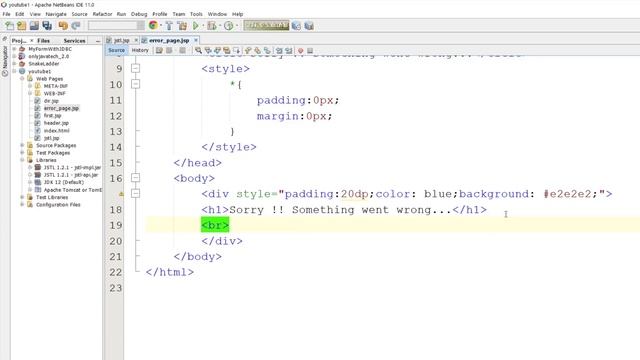Click the Profile Project toolbar icon
This screenshot has height=360, width=640.
coord(229,26)
